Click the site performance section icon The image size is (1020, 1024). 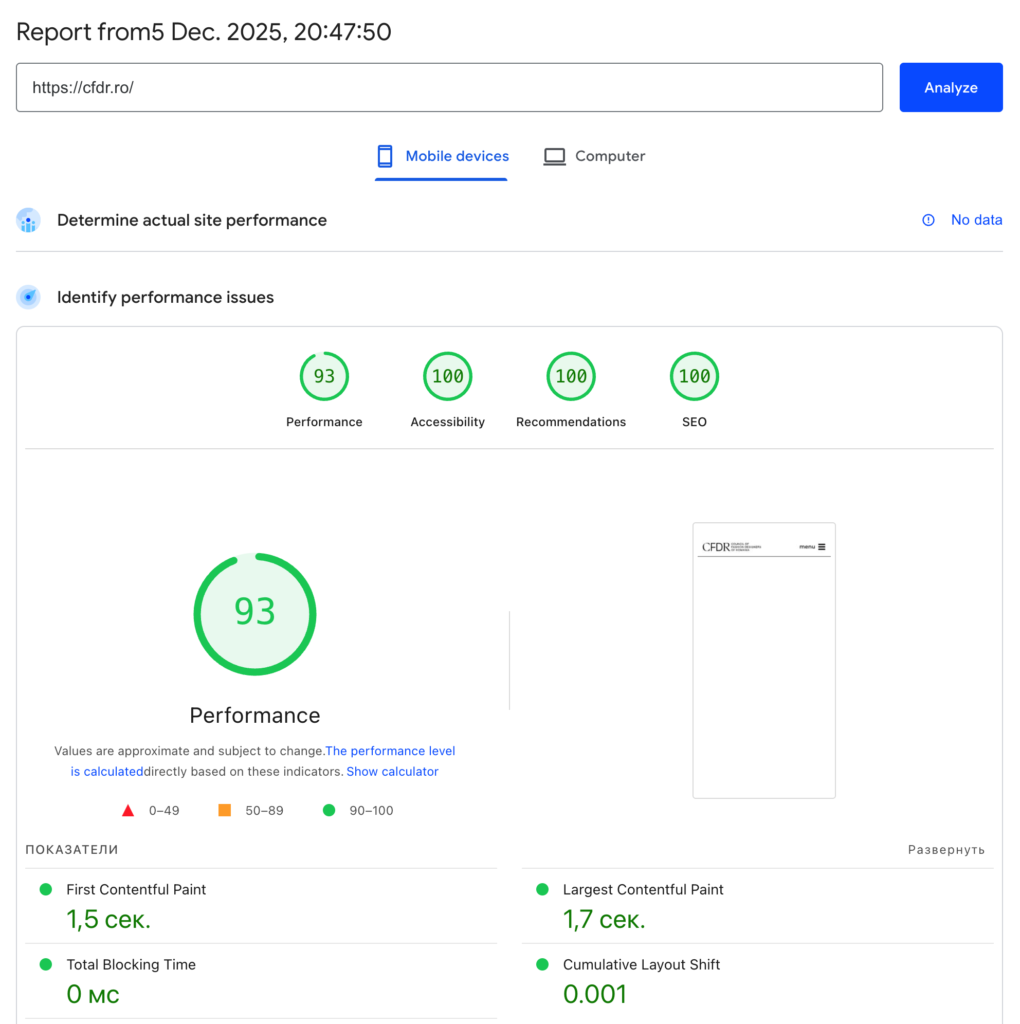(x=29, y=221)
